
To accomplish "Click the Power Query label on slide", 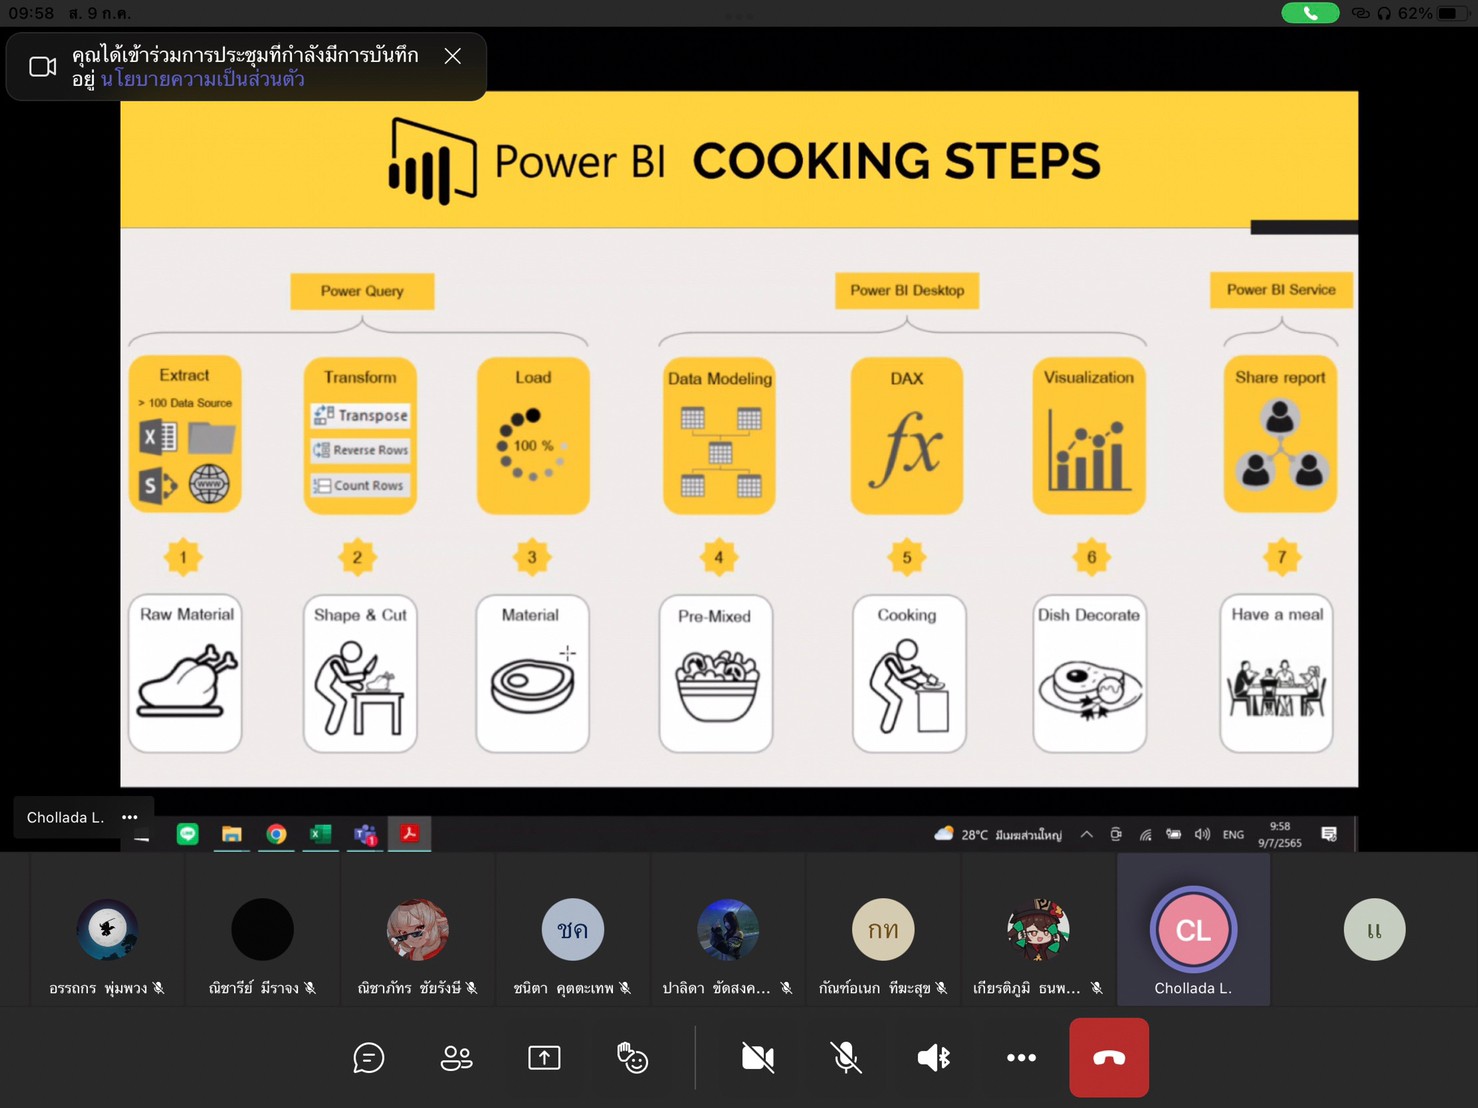I will tap(362, 291).
